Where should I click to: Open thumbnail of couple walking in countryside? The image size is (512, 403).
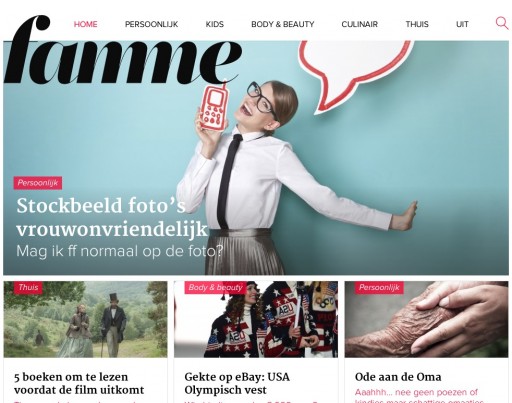pos(86,319)
